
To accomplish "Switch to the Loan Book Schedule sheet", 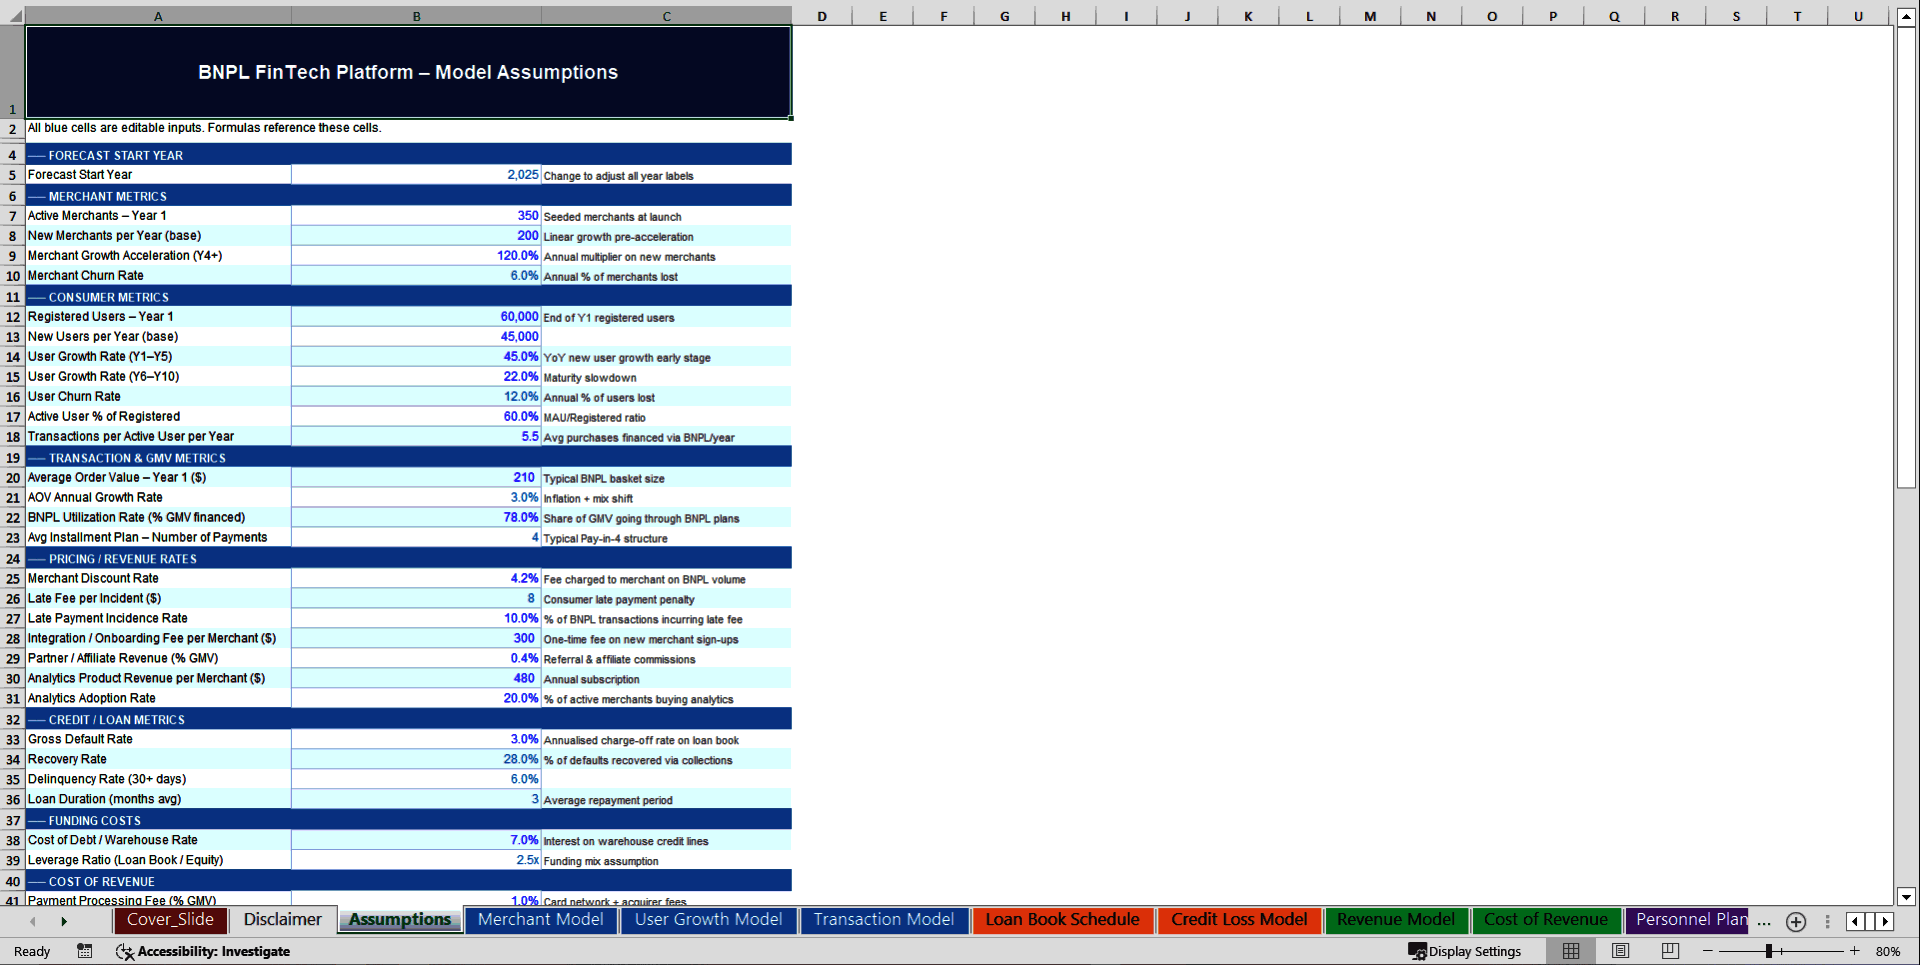I will pyautogui.click(x=1062, y=919).
